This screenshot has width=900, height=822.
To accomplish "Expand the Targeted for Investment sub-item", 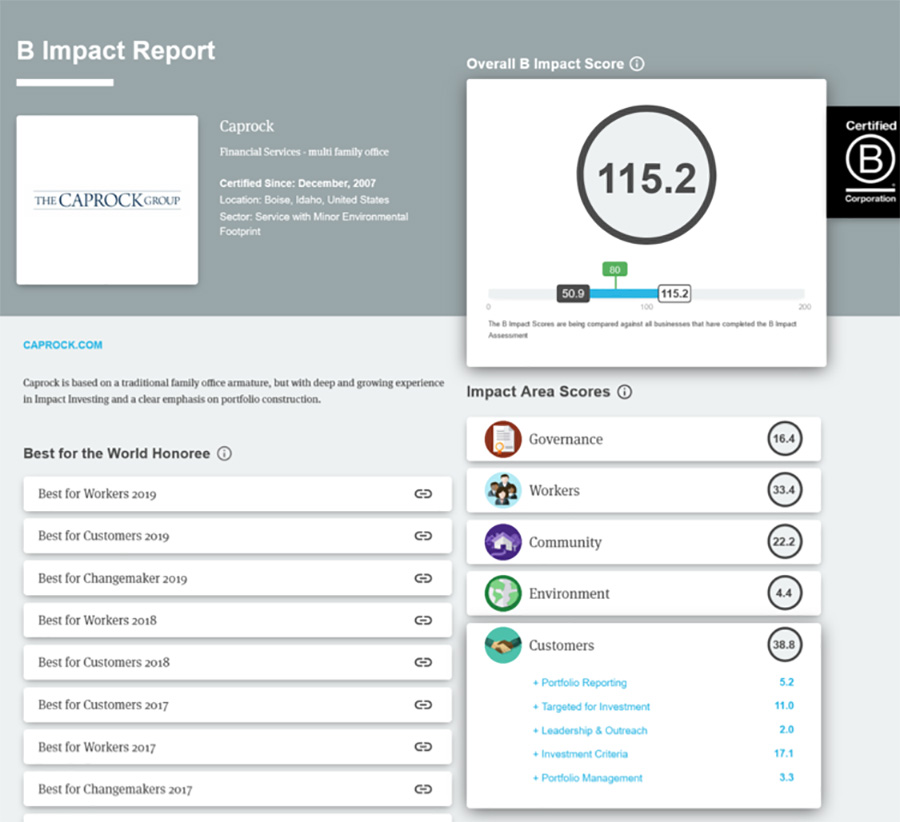I will pyautogui.click(x=591, y=707).
